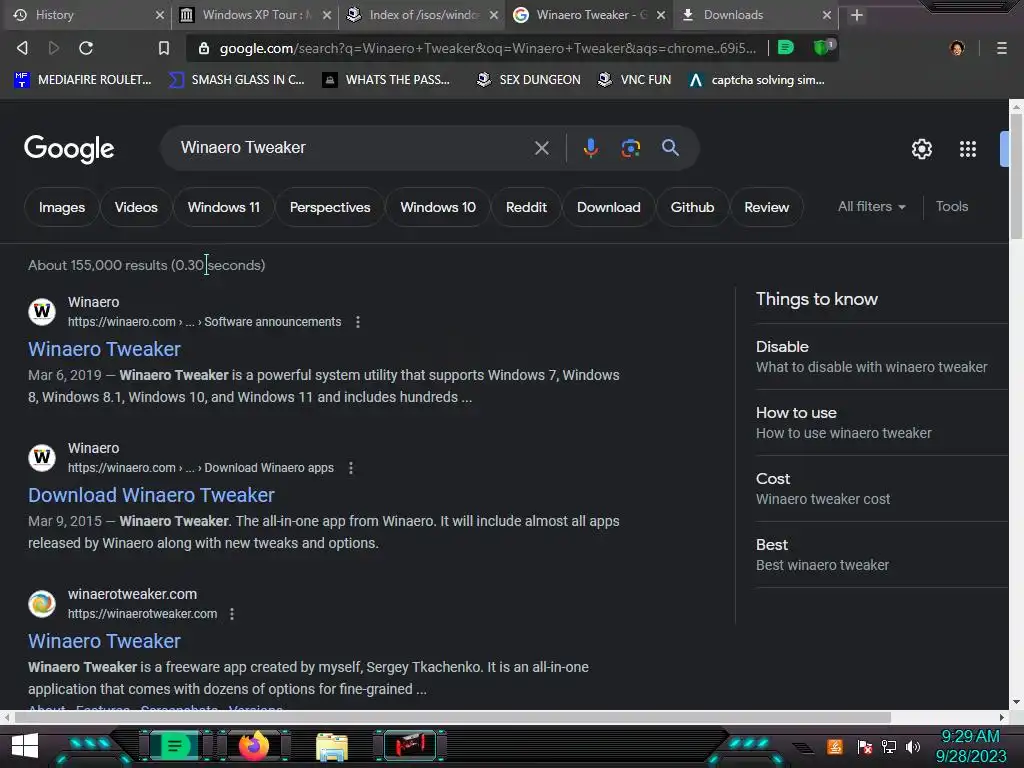Image resolution: width=1024 pixels, height=768 pixels.
Task: Open the Download Winaero Tweaker result link
Action: 151,495
